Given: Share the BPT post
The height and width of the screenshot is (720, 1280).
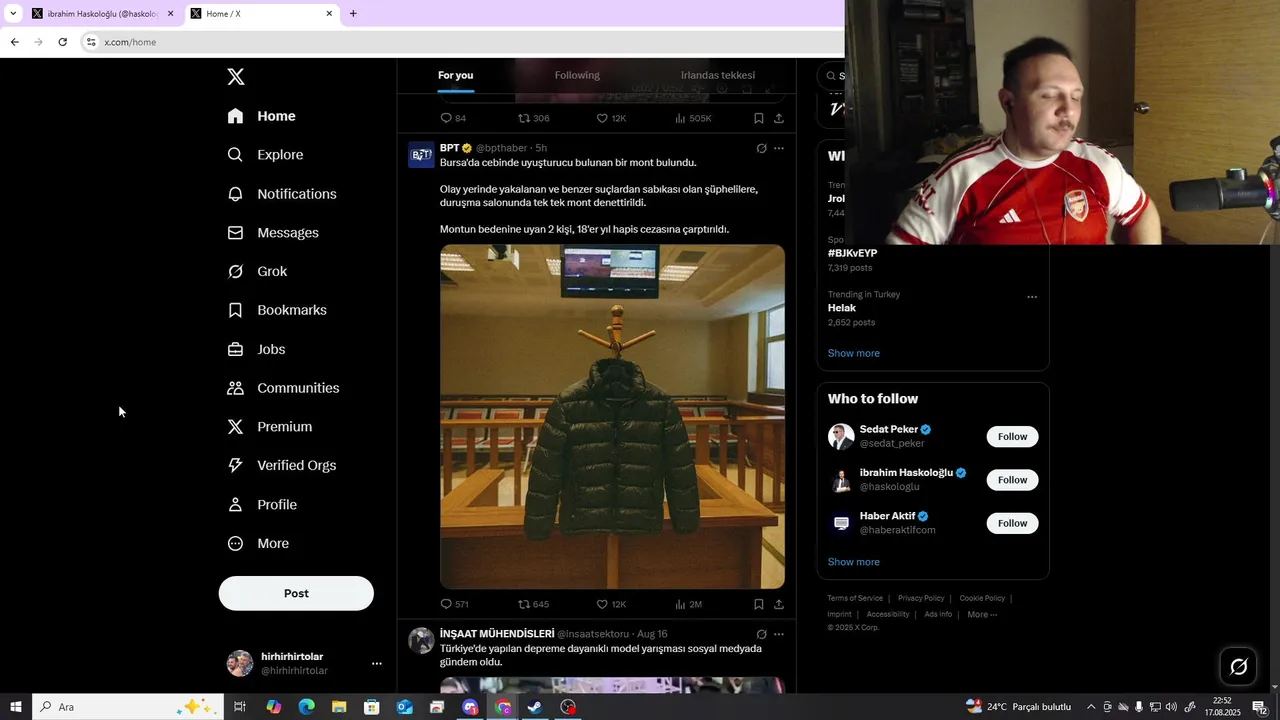Looking at the screenshot, I should (779, 604).
